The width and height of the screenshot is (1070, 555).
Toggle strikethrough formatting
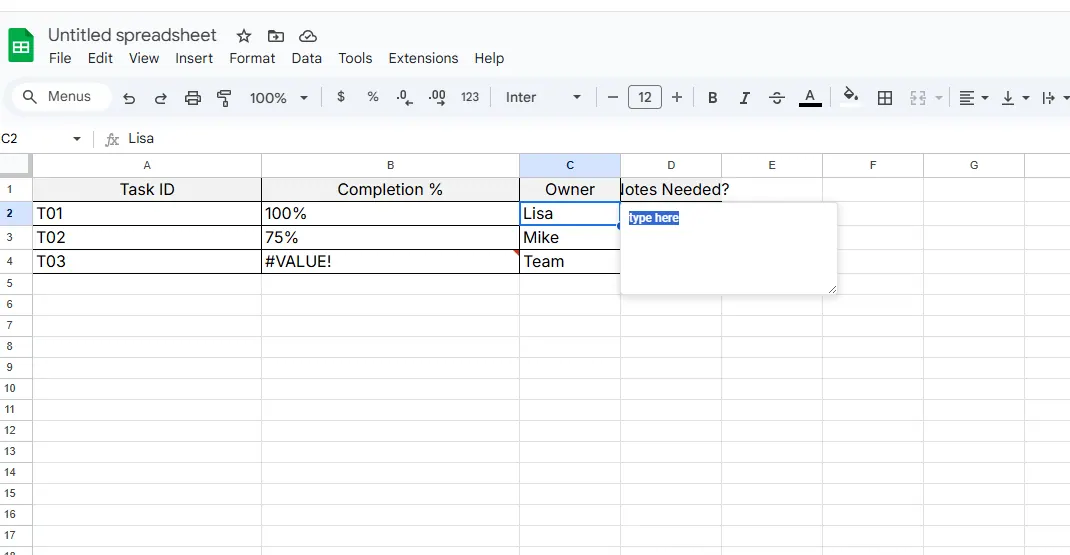(777, 98)
